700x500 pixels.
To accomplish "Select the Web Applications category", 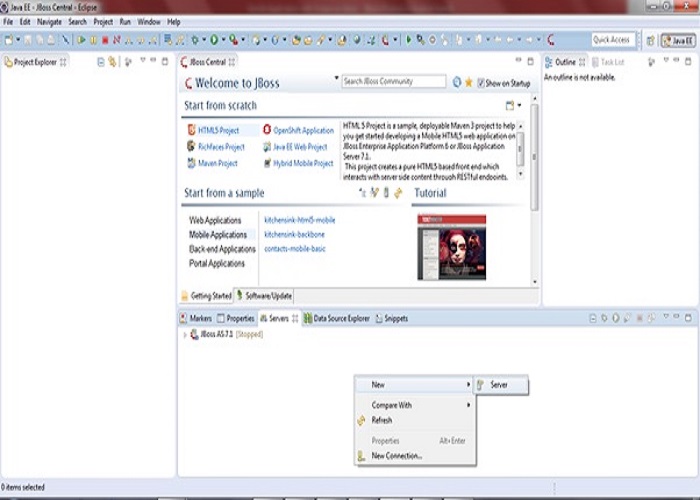I will coord(215,220).
